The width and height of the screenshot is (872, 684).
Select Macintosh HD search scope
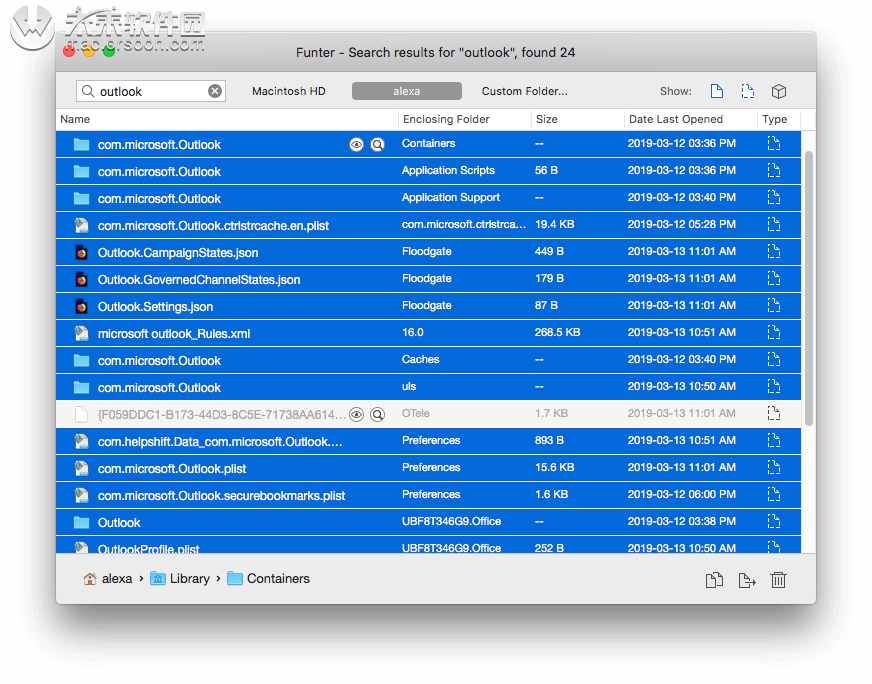(289, 91)
